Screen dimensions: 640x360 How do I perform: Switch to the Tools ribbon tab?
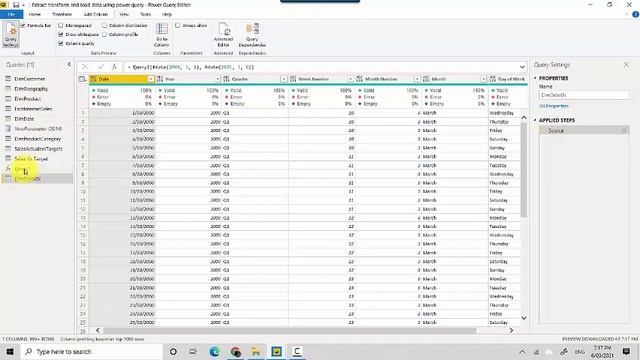tap(145, 14)
